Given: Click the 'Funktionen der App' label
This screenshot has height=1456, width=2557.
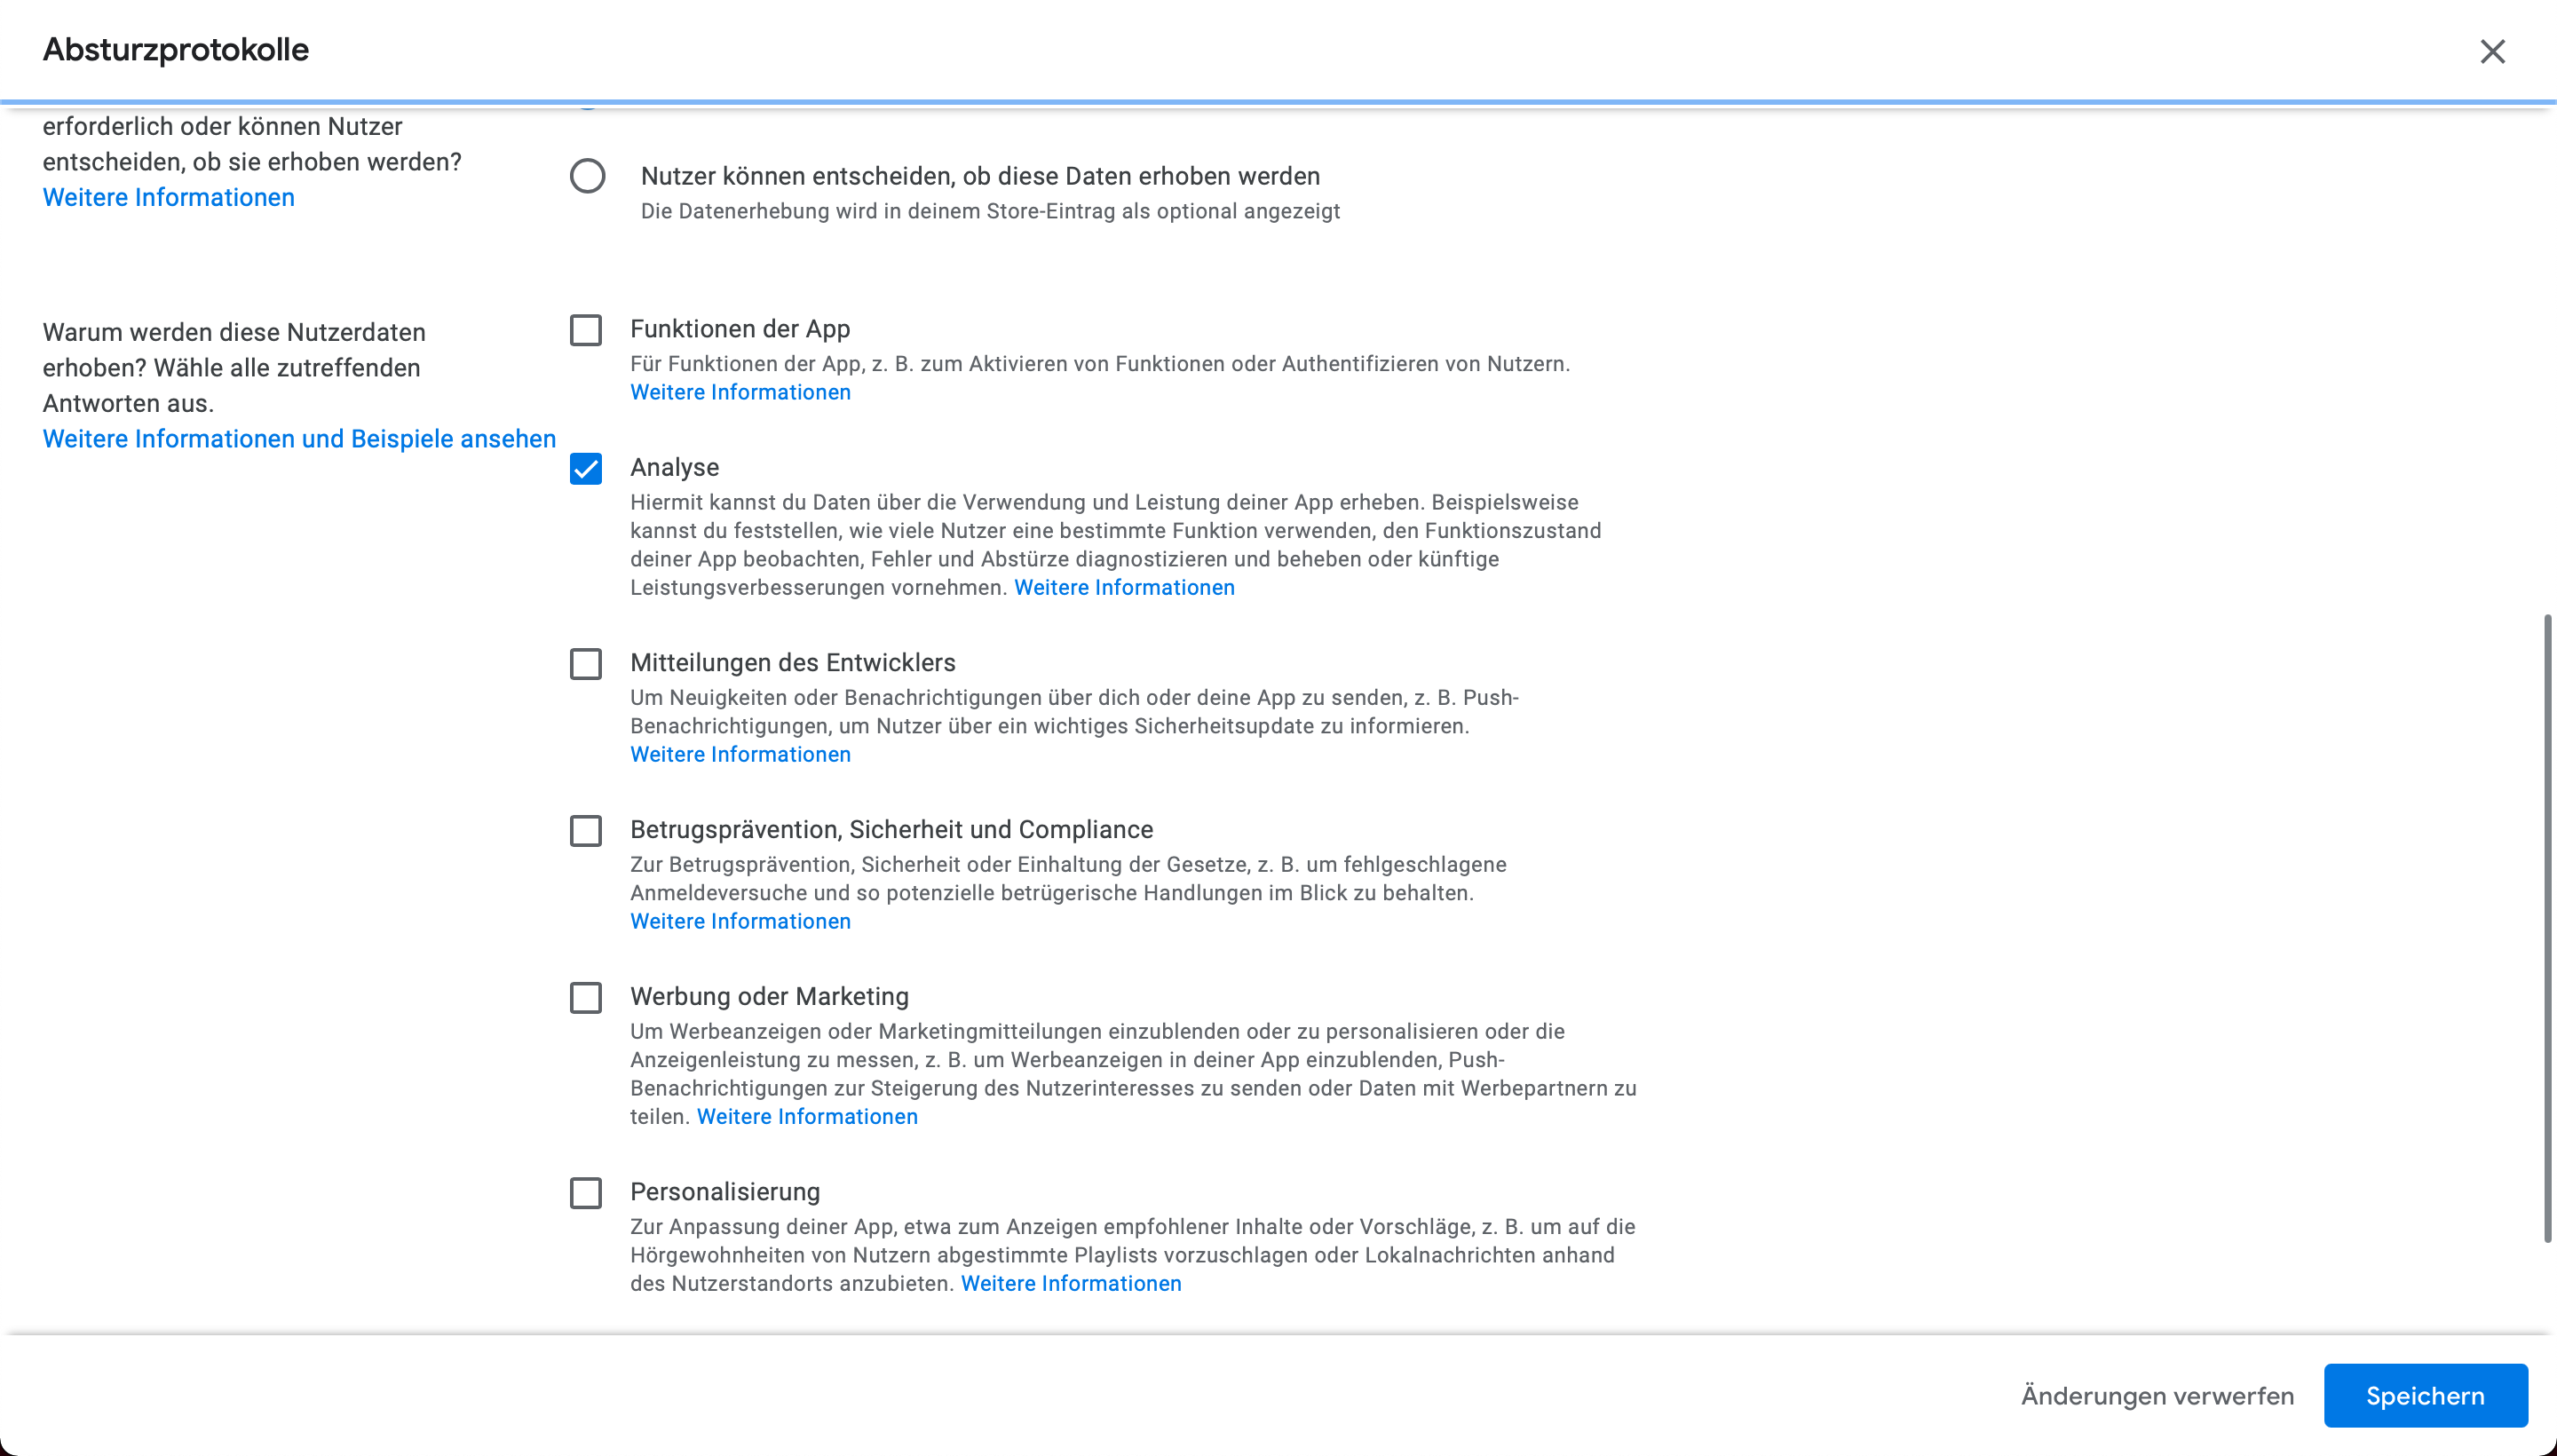Looking at the screenshot, I should point(740,329).
